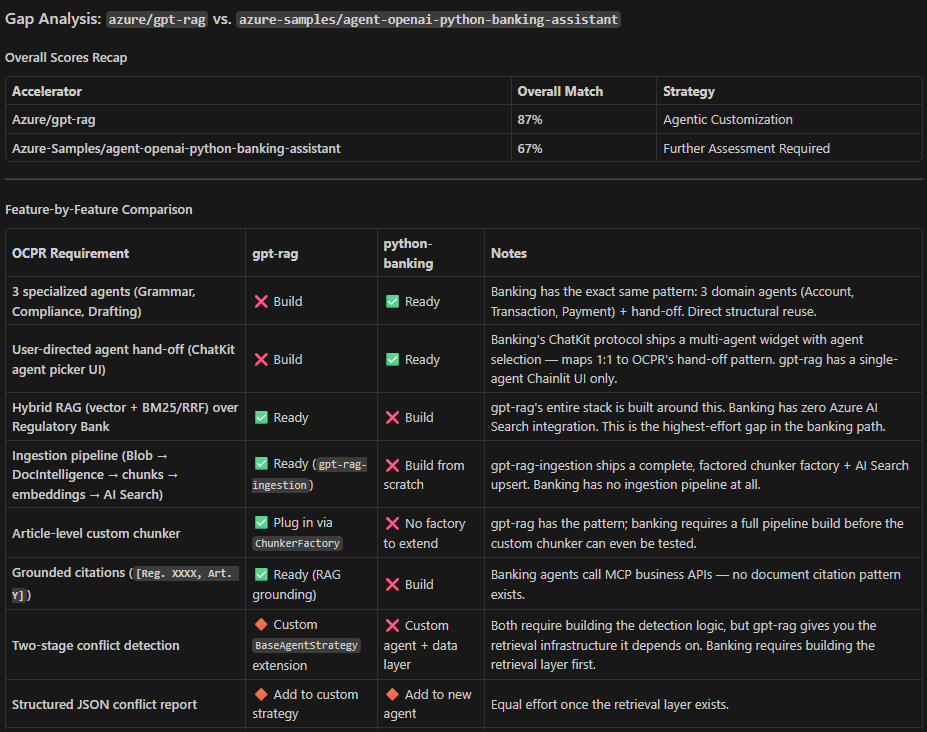Click User-directed agent hand-off requirement cell
Image resolution: width=927 pixels, height=732 pixels.
pos(123,359)
